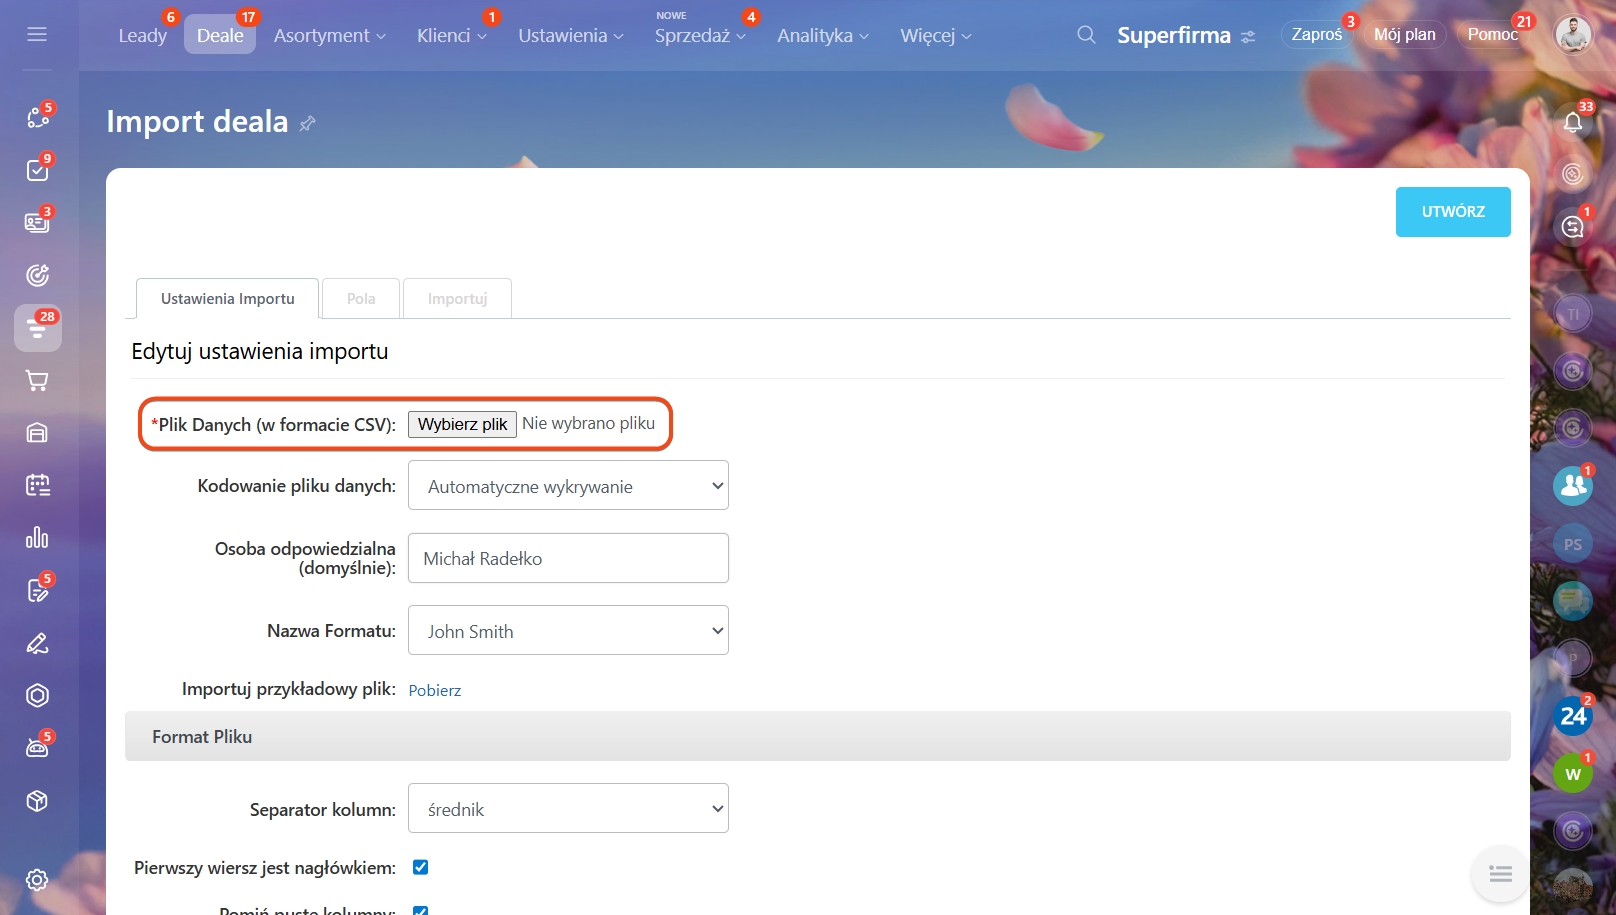The width and height of the screenshot is (1616, 915).
Task: Open the PS chat avatar in right panel
Action: pos(1573,544)
